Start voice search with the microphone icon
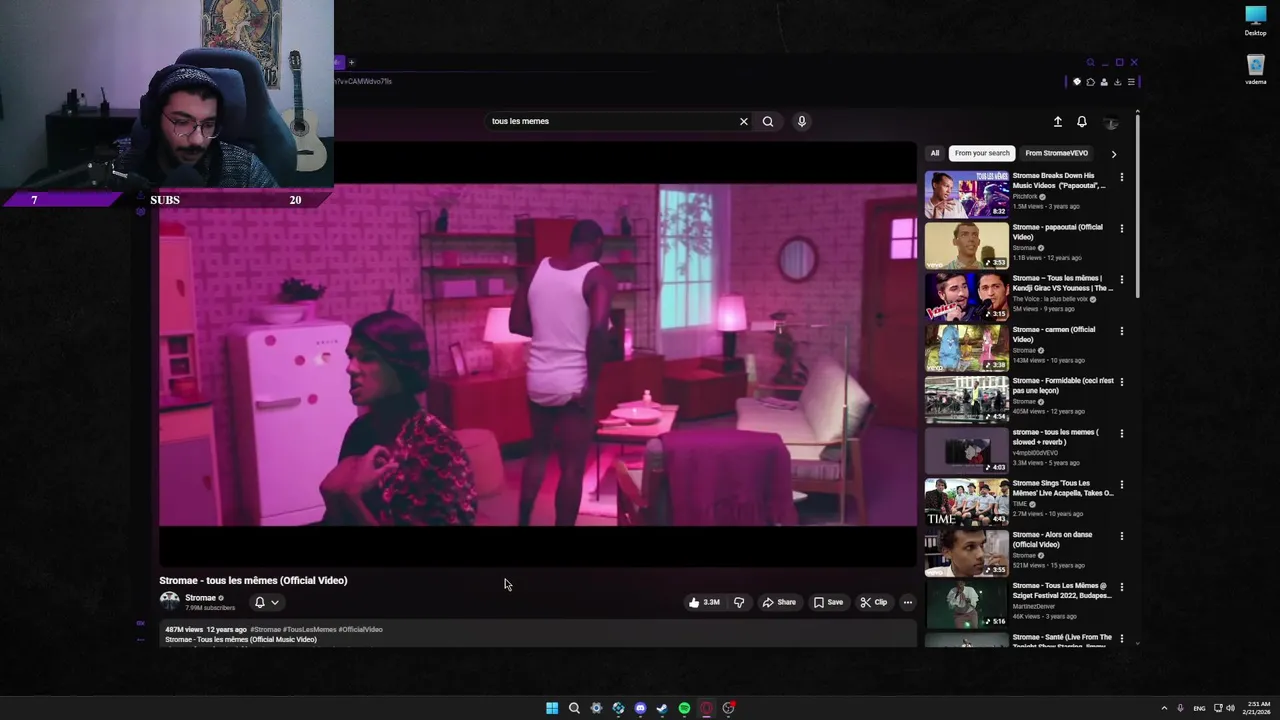This screenshot has height=720, width=1280. [801, 121]
